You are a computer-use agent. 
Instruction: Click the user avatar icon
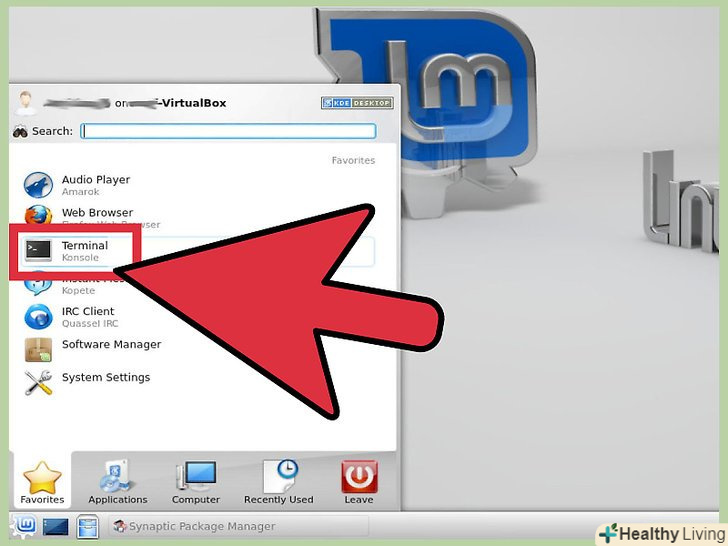coord(26,103)
